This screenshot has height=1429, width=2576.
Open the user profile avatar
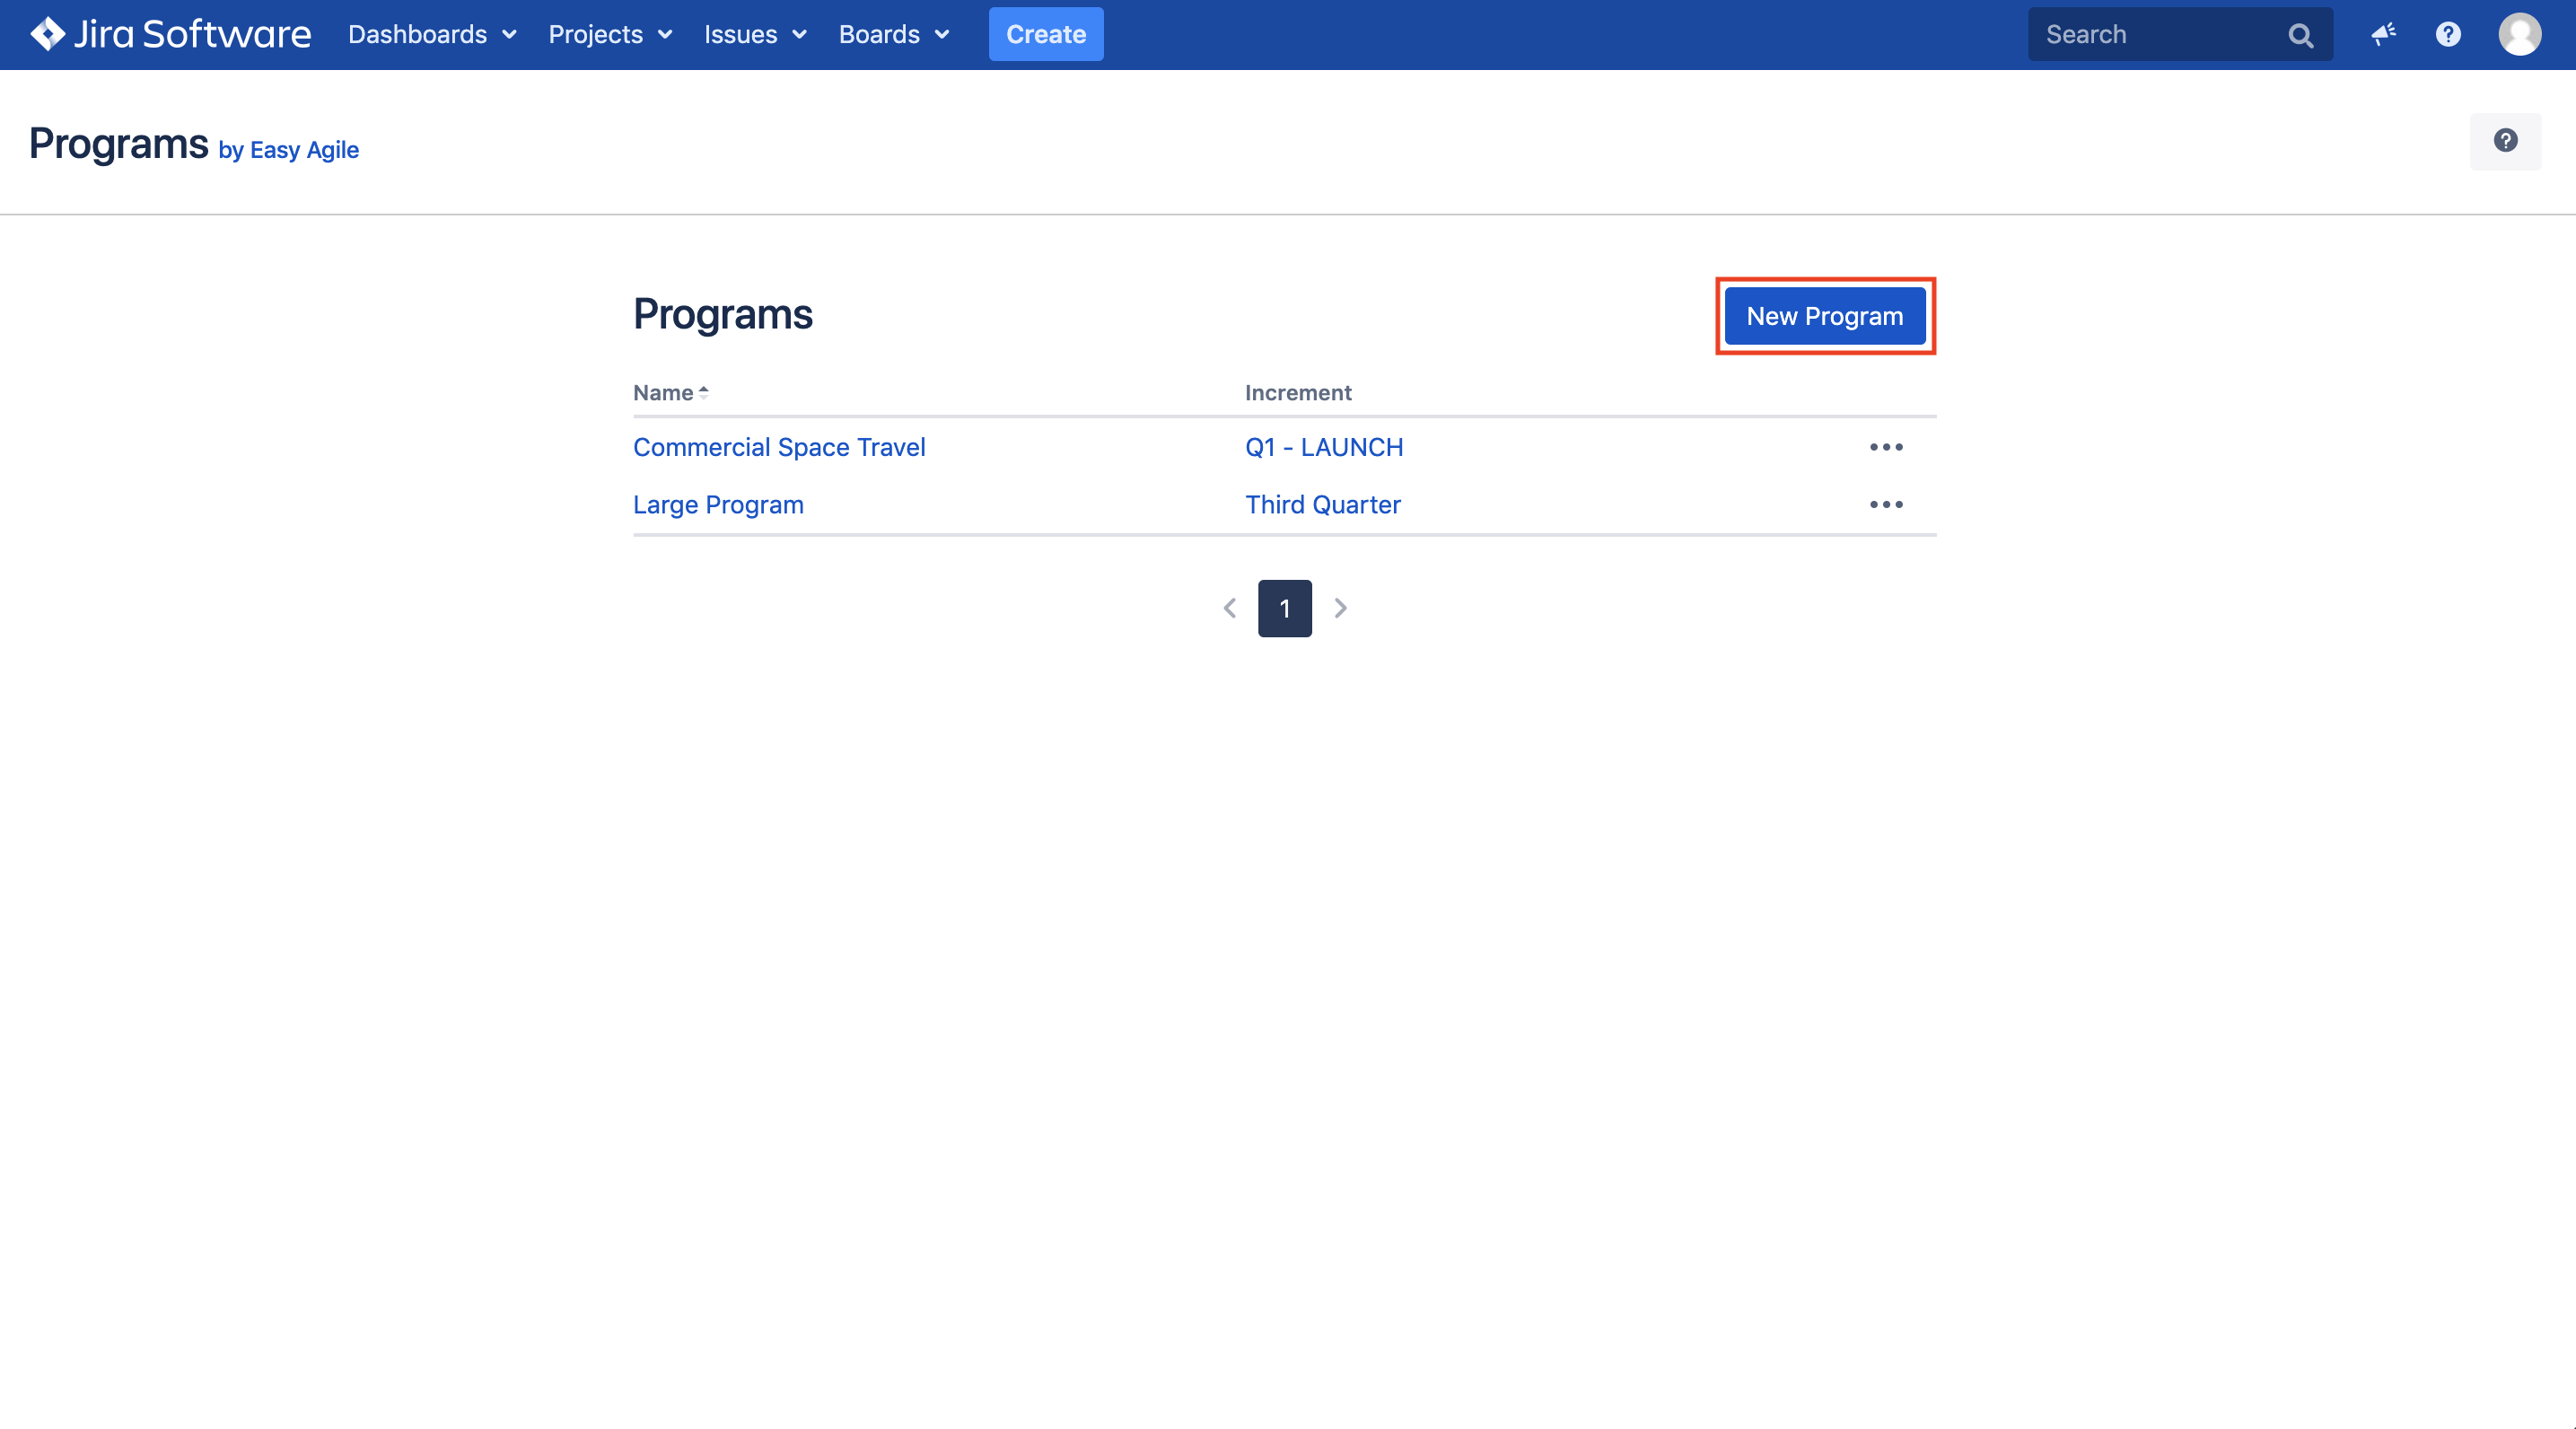[x=2520, y=34]
